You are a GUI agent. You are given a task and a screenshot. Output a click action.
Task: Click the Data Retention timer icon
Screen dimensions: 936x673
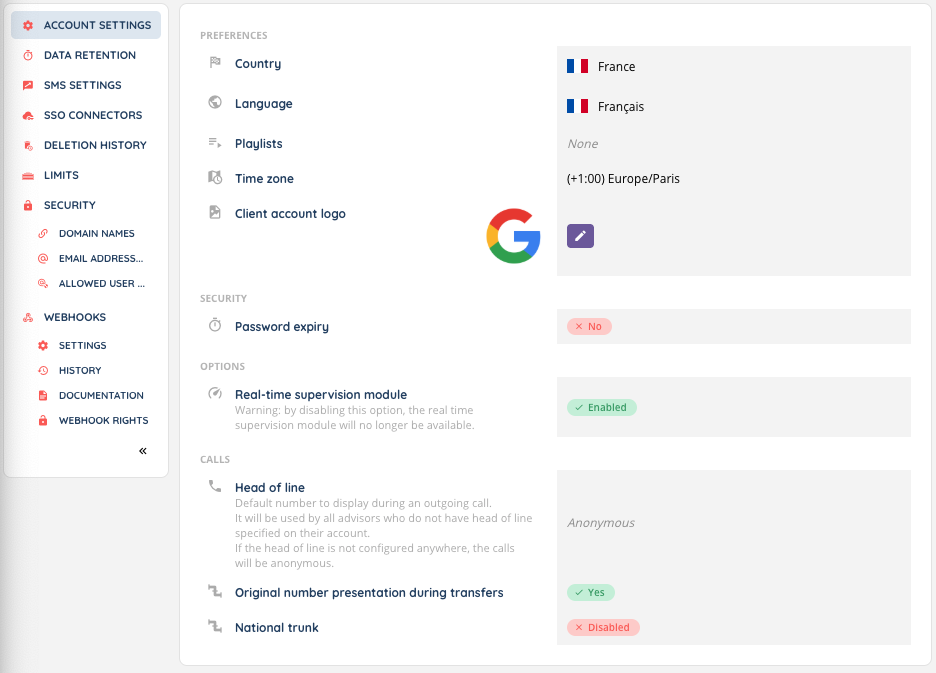point(28,55)
